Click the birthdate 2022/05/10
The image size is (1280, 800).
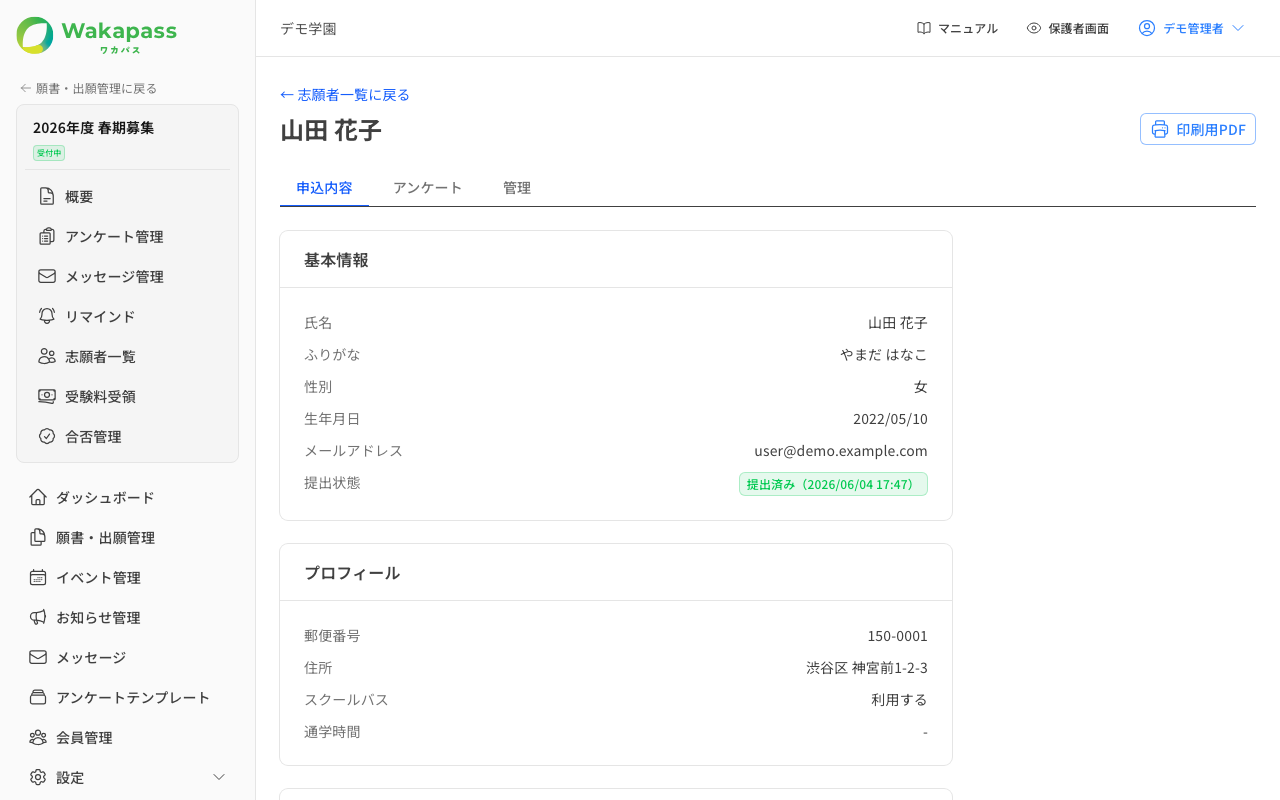point(890,419)
